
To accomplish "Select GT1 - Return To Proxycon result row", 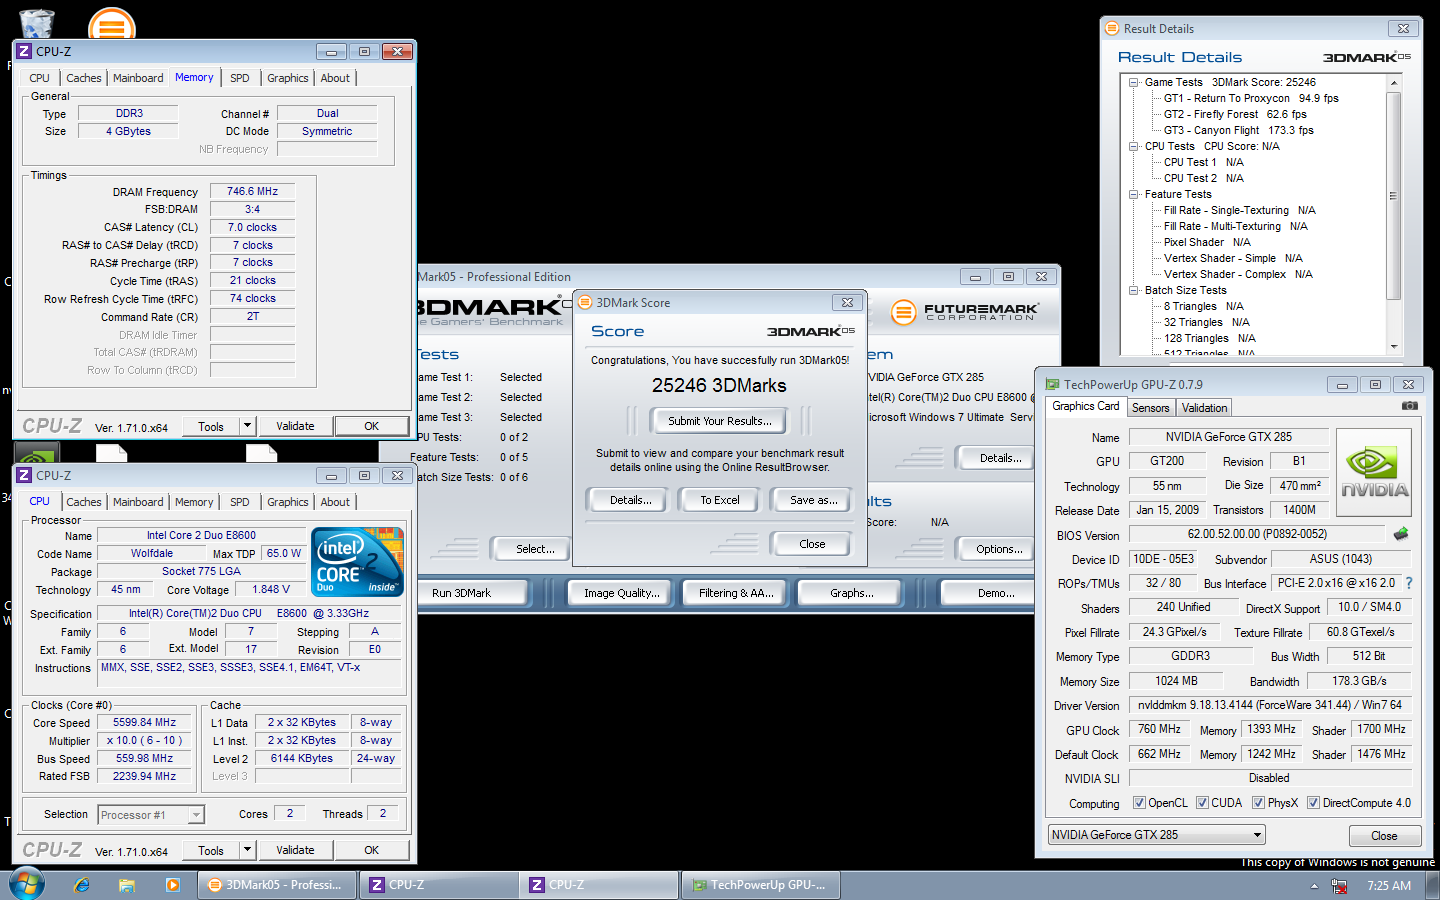I will pyautogui.click(x=1251, y=98).
